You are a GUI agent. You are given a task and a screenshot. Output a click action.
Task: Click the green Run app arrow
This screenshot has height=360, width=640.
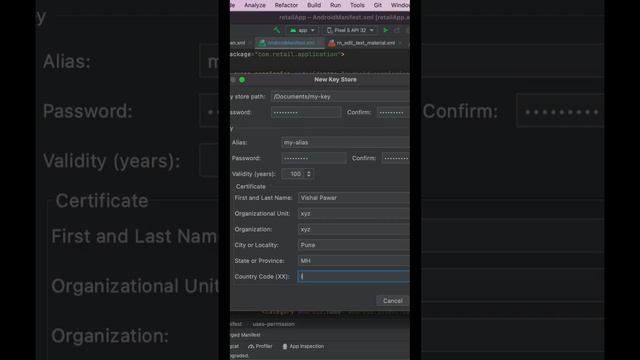coord(386,30)
